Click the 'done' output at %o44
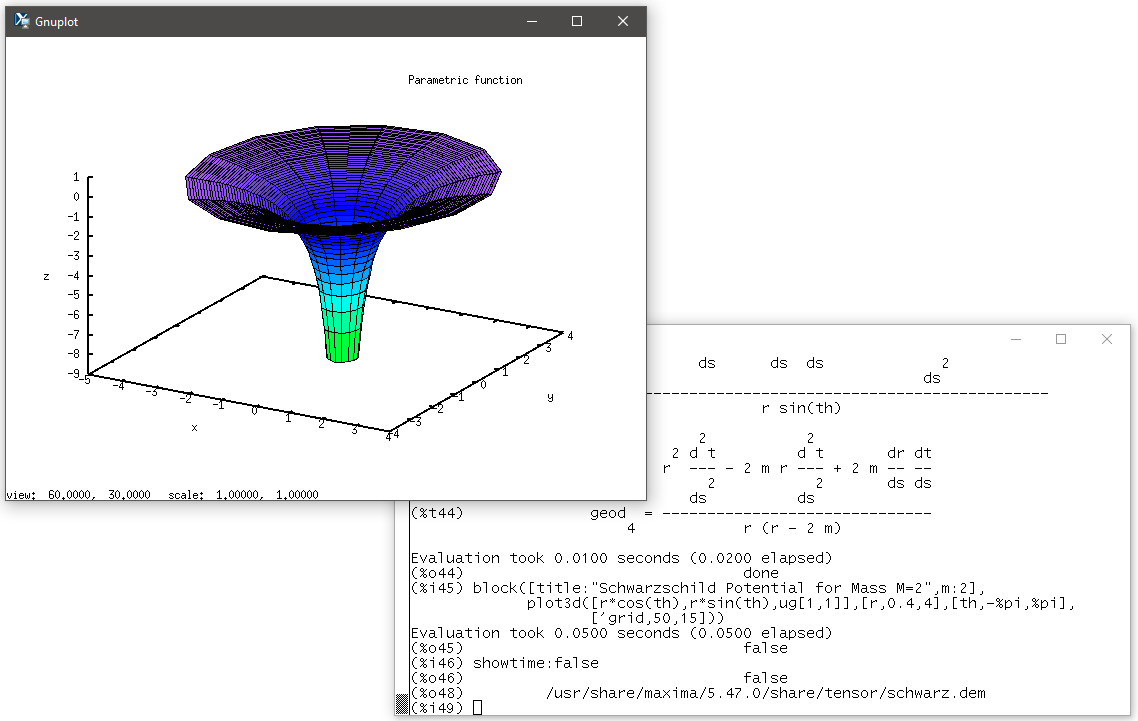This screenshot has width=1138, height=721. tap(761, 573)
